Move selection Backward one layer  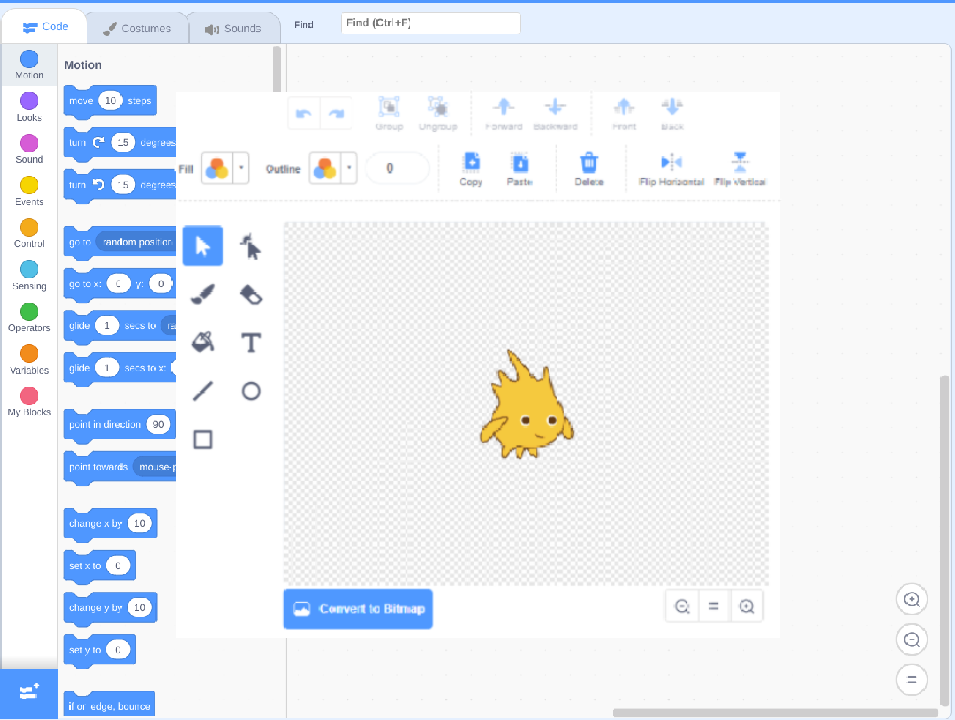coord(555,114)
